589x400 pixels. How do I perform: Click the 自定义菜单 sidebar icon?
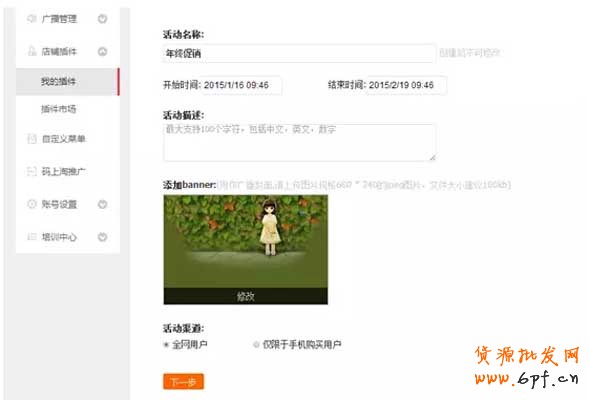pos(32,139)
